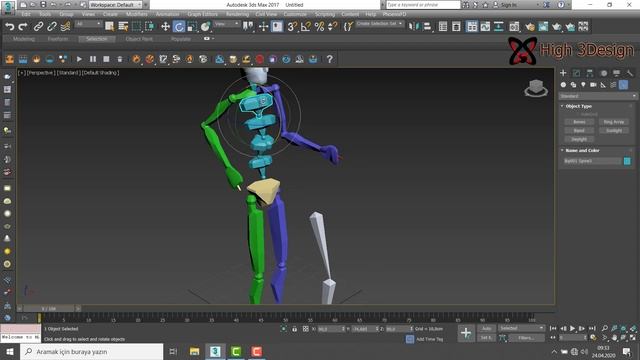
Task: Open the Curve Editor icon
Action: click(x=485, y=27)
